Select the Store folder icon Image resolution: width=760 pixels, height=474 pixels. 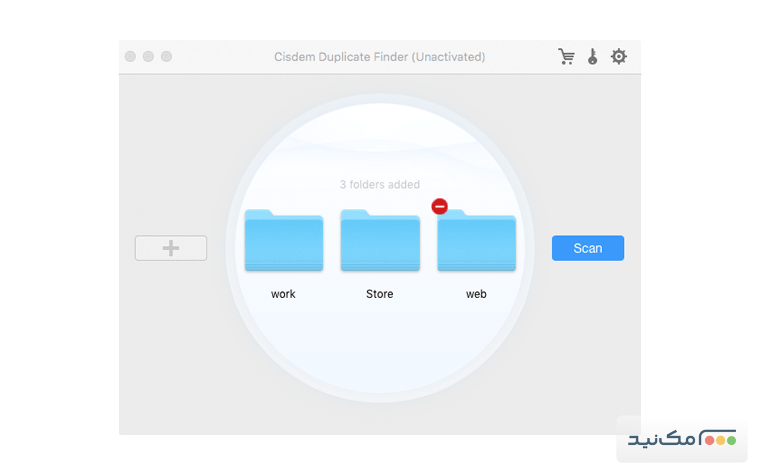point(380,240)
